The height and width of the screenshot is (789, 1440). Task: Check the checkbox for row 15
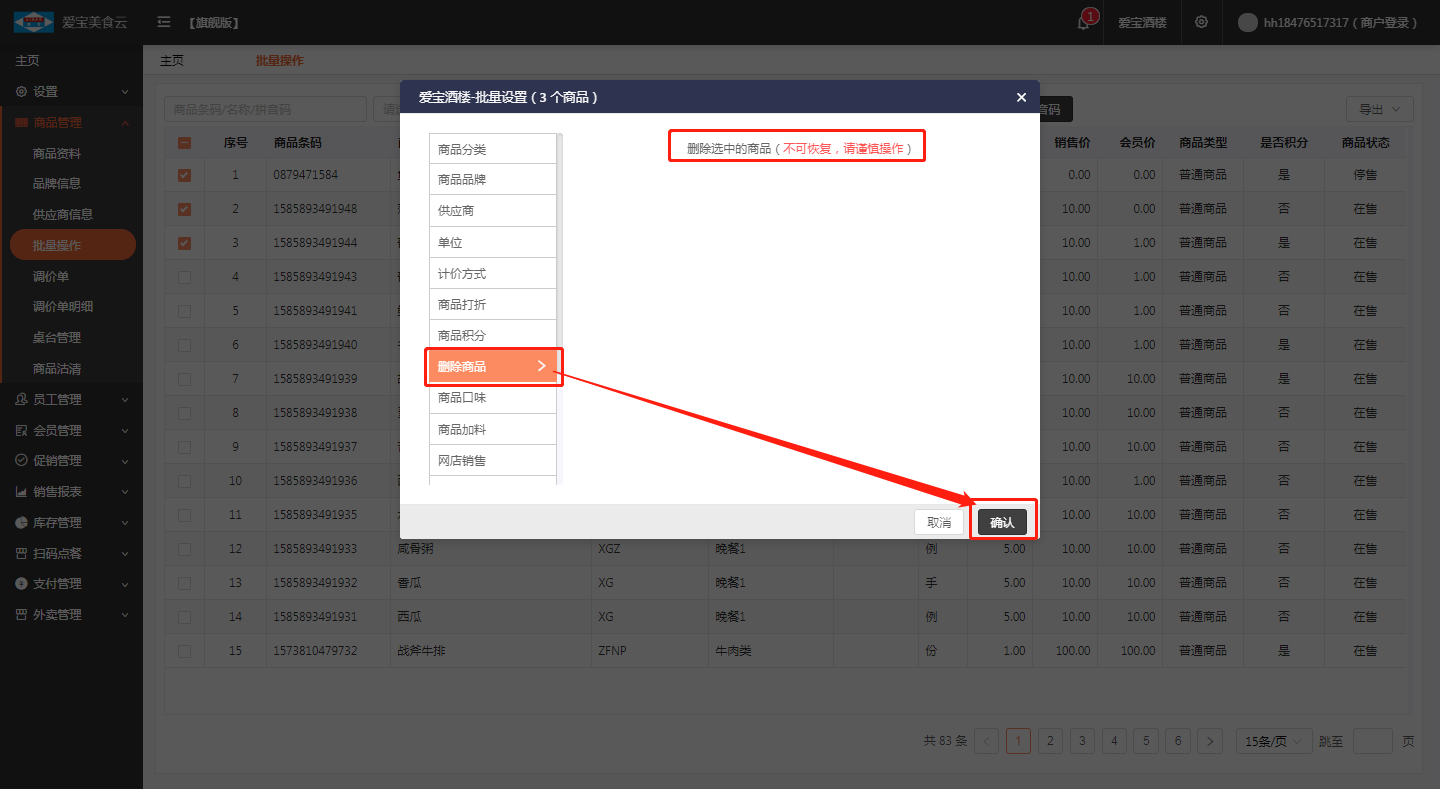pos(184,651)
